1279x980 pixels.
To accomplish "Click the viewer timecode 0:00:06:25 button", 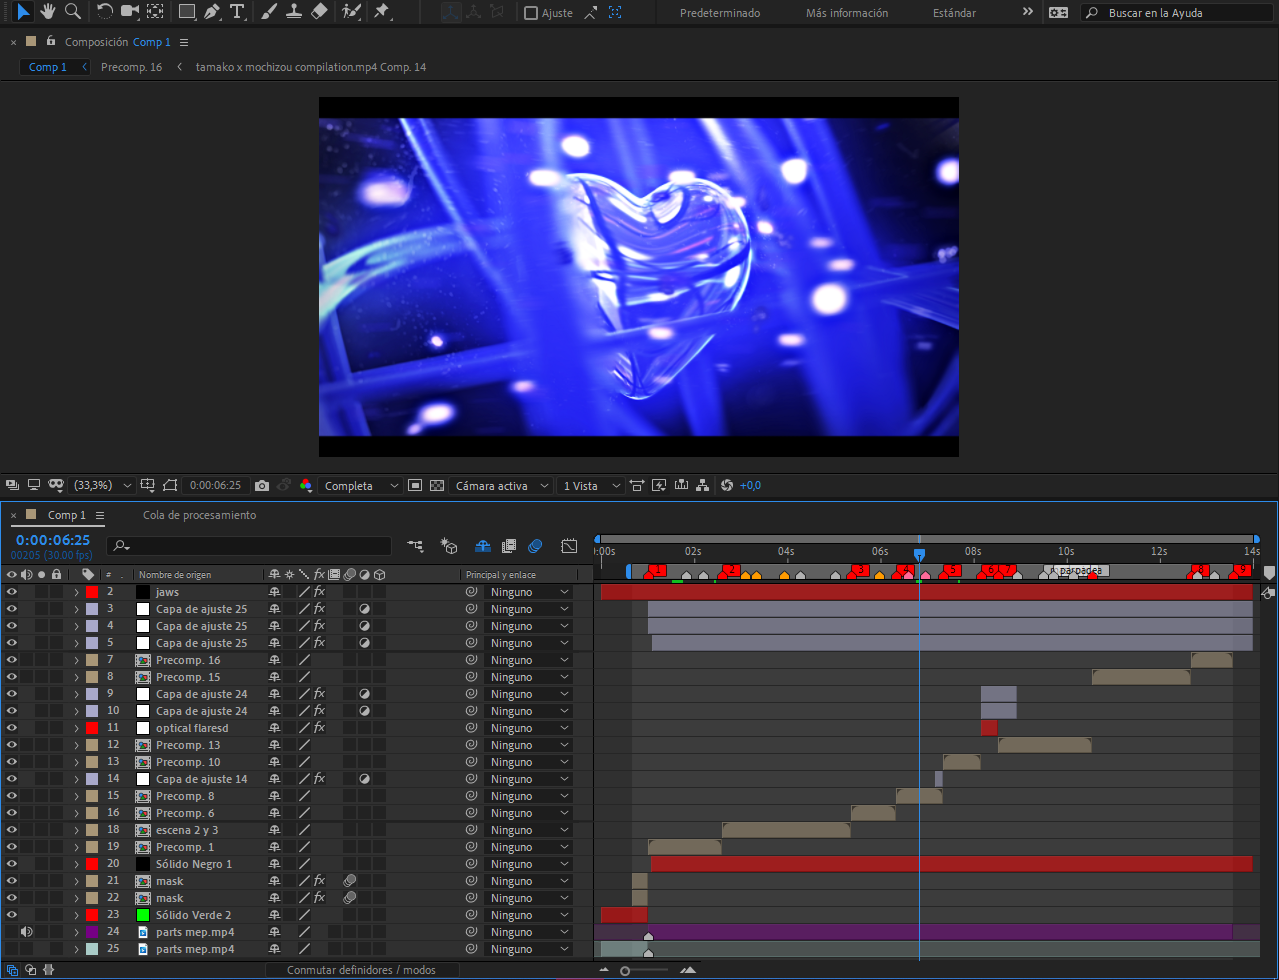I will click(x=215, y=485).
